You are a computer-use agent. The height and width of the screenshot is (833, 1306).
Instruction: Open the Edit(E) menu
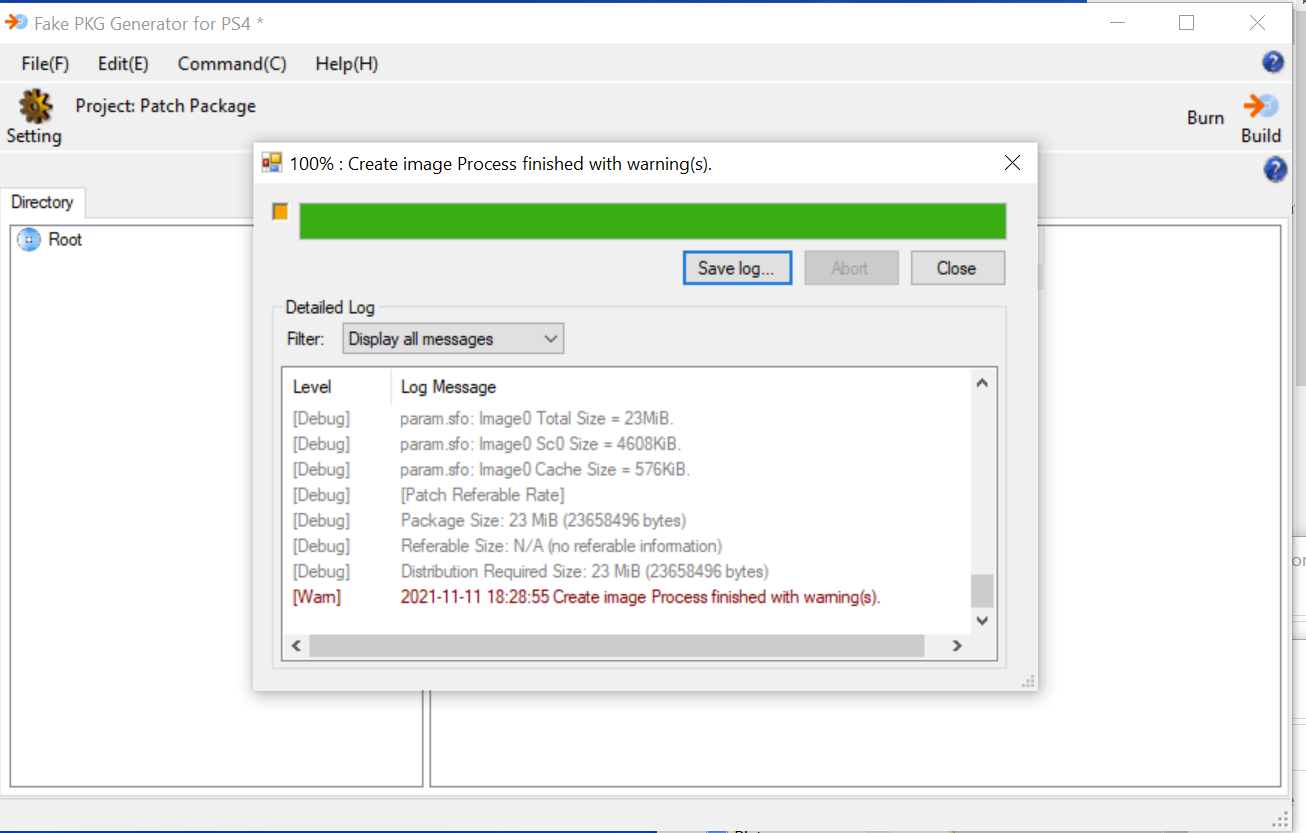coord(123,64)
